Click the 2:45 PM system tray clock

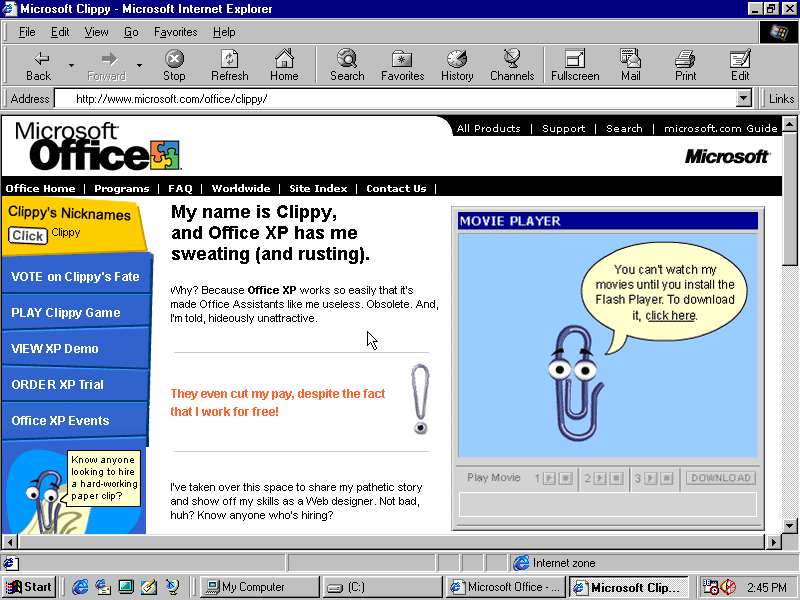766,588
